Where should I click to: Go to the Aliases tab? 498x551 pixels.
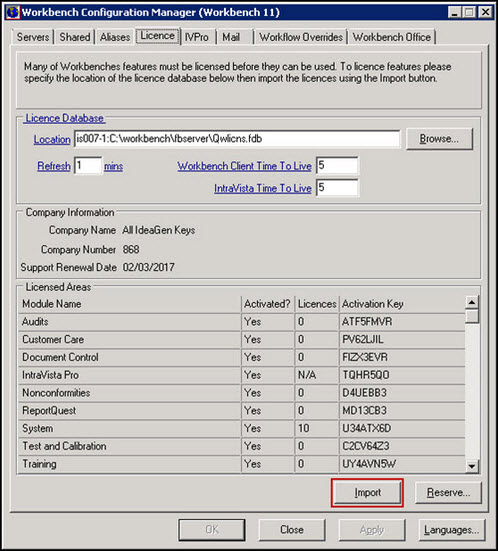tap(115, 37)
